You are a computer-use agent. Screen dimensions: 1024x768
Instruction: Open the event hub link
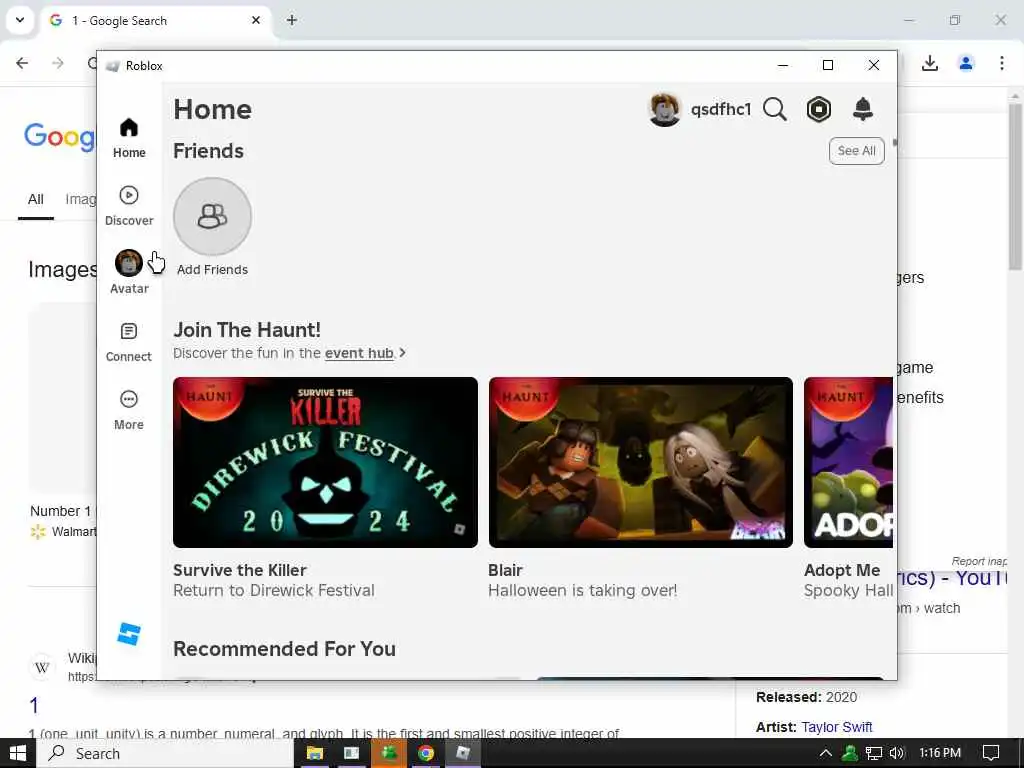coord(359,353)
